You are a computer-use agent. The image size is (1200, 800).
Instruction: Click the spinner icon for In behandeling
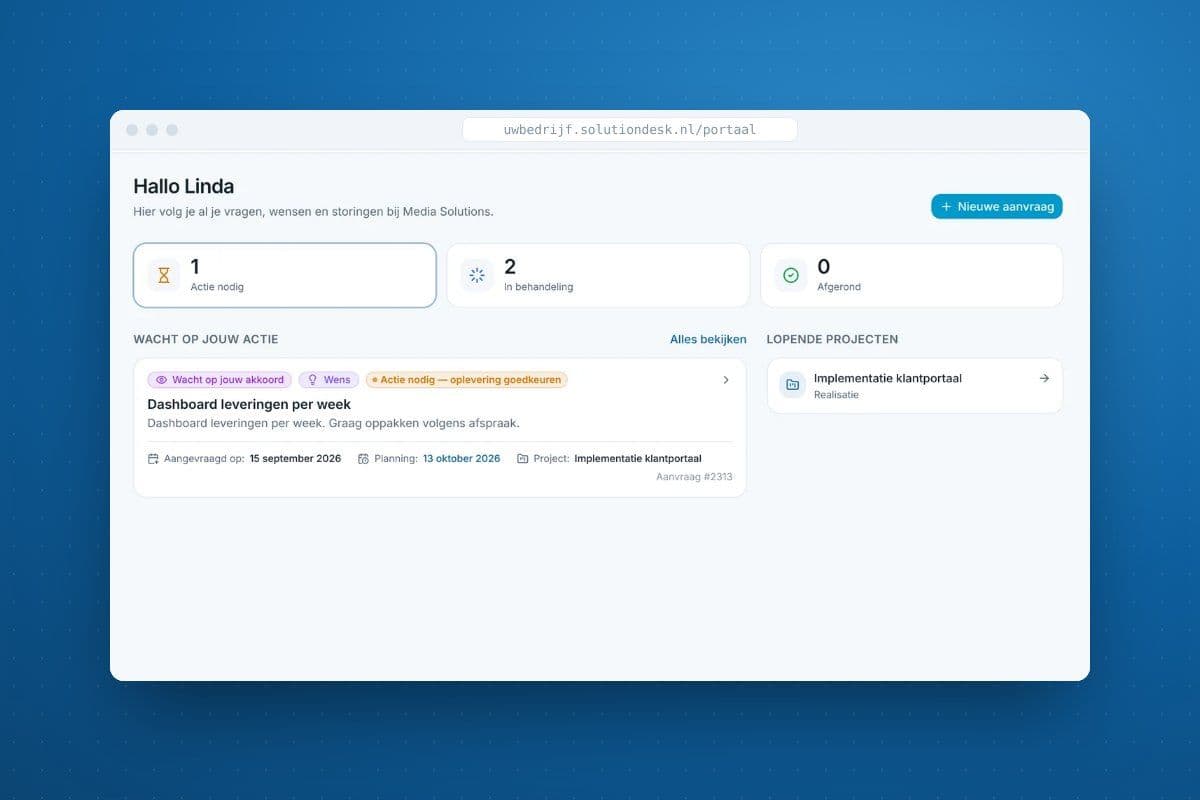point(477,275)
